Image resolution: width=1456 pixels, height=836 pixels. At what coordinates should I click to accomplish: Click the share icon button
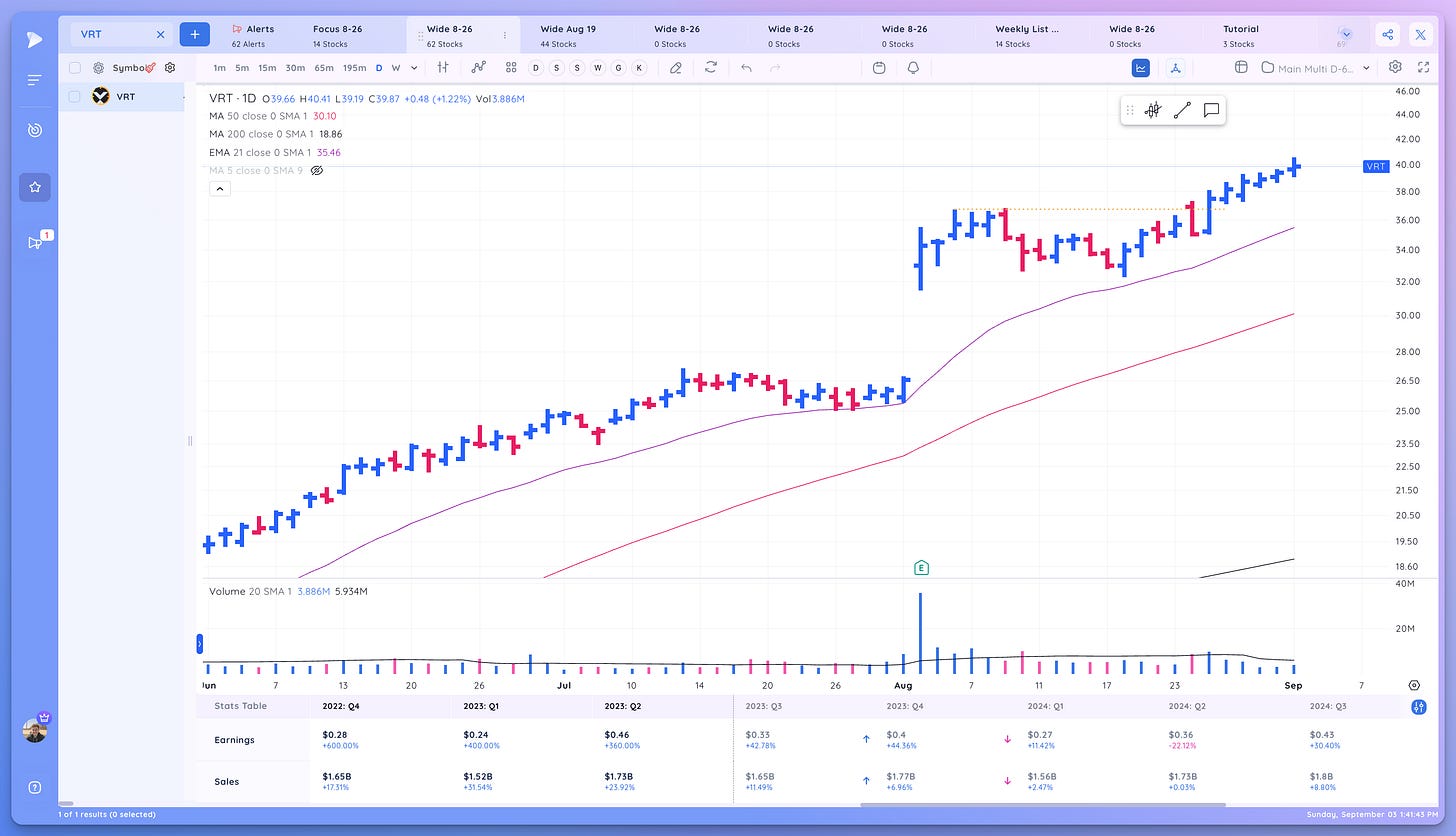(x=1388, y=35)
